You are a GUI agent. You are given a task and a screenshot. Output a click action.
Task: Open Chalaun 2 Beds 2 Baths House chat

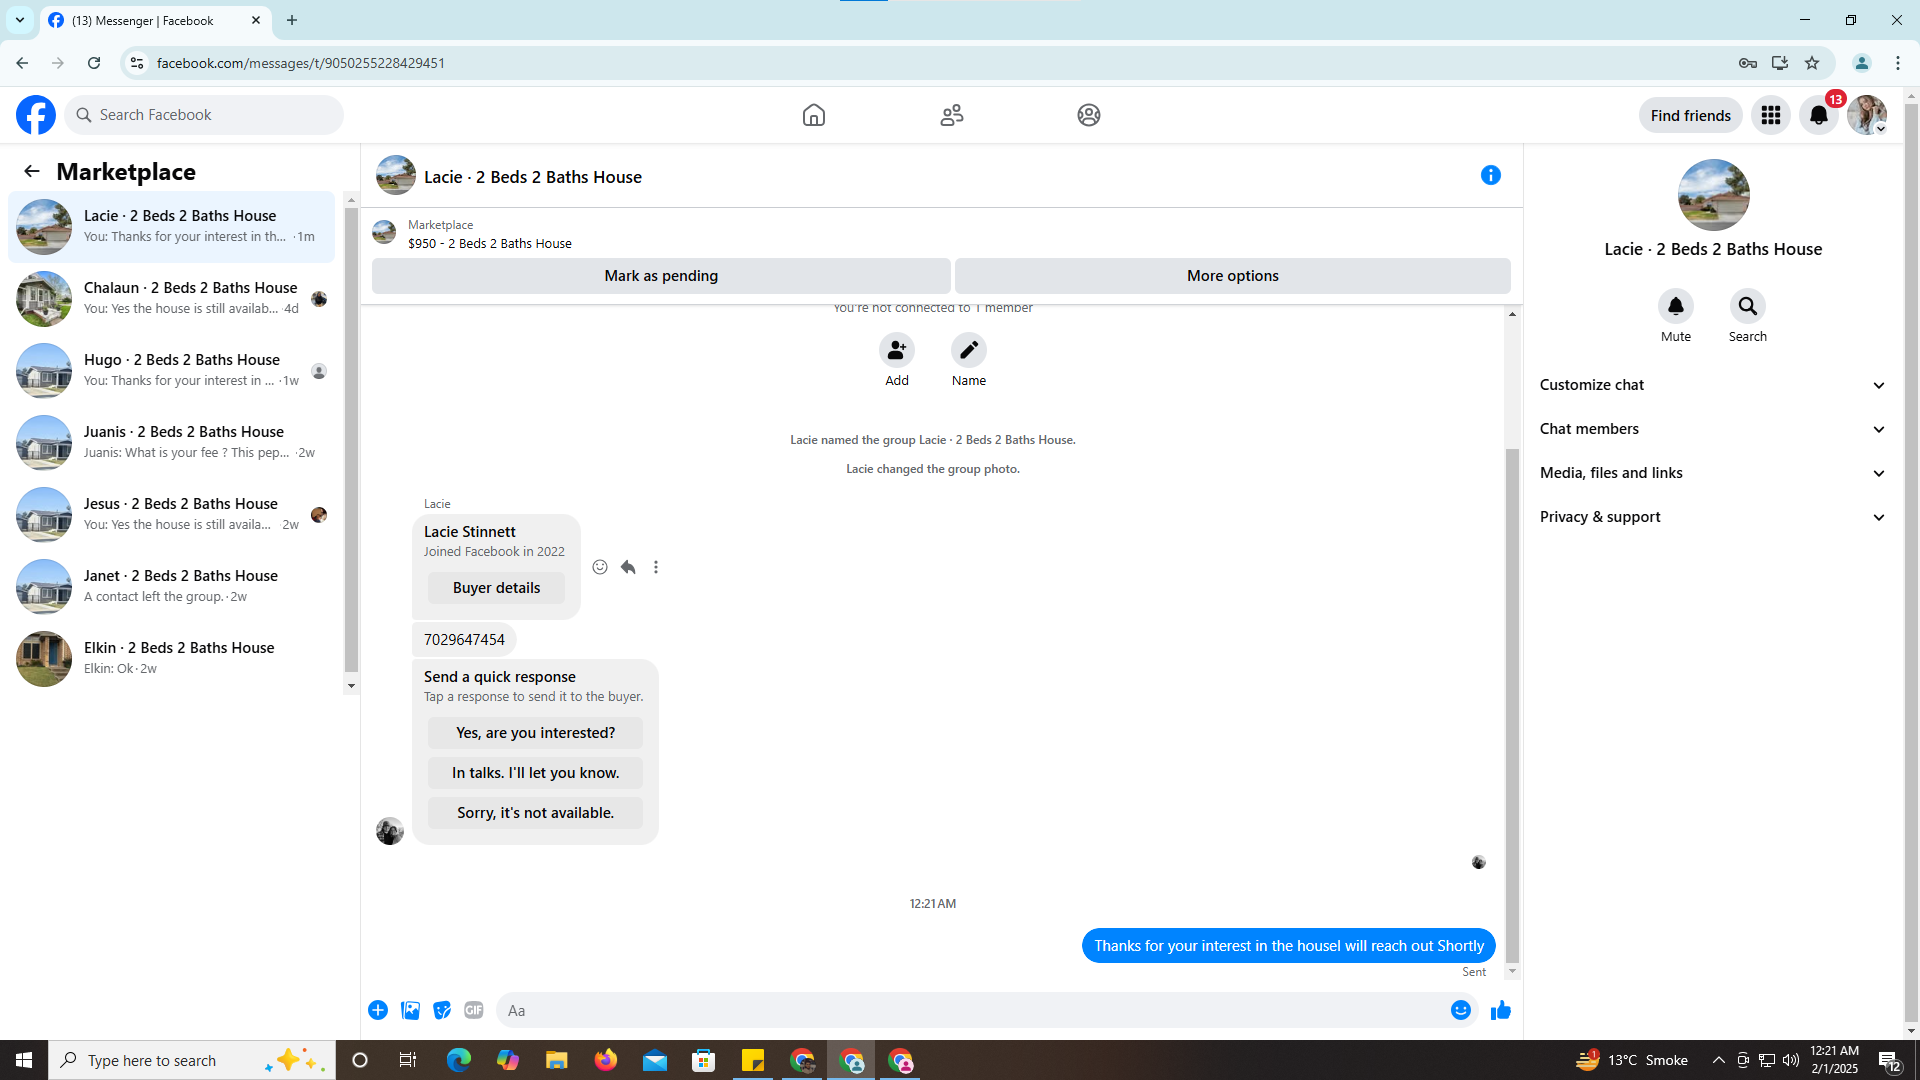click(x=171, y=299)
